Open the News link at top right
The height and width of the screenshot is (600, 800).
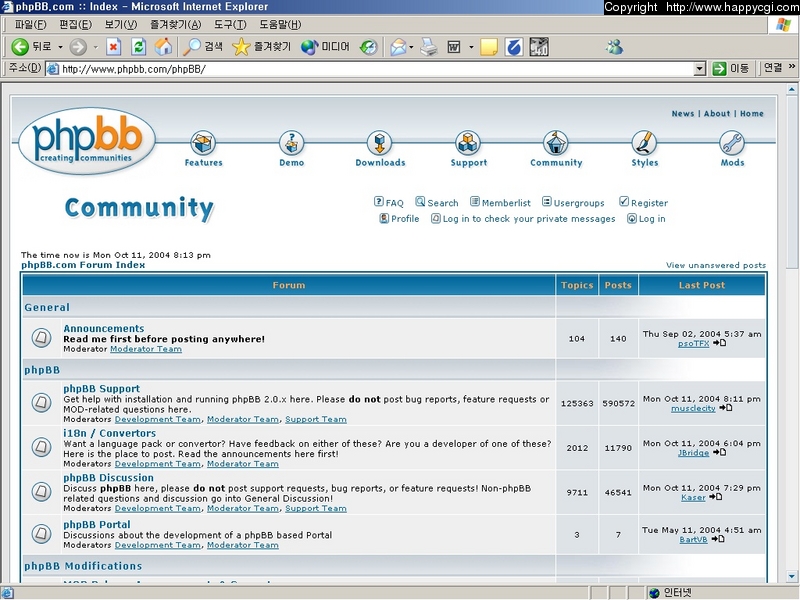(683, 114)
